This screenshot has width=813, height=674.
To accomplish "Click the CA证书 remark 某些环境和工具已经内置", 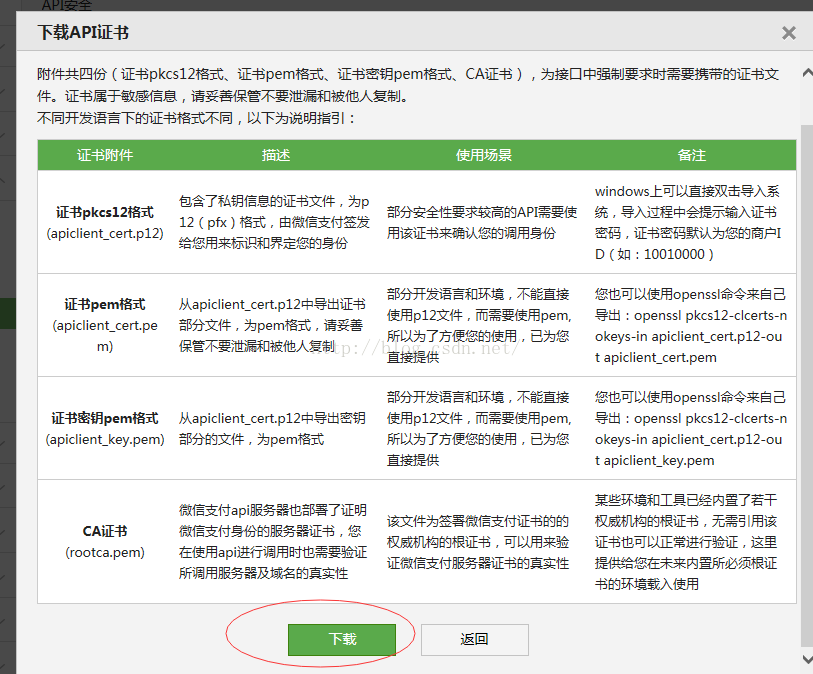I will click(x=686, y=542).
